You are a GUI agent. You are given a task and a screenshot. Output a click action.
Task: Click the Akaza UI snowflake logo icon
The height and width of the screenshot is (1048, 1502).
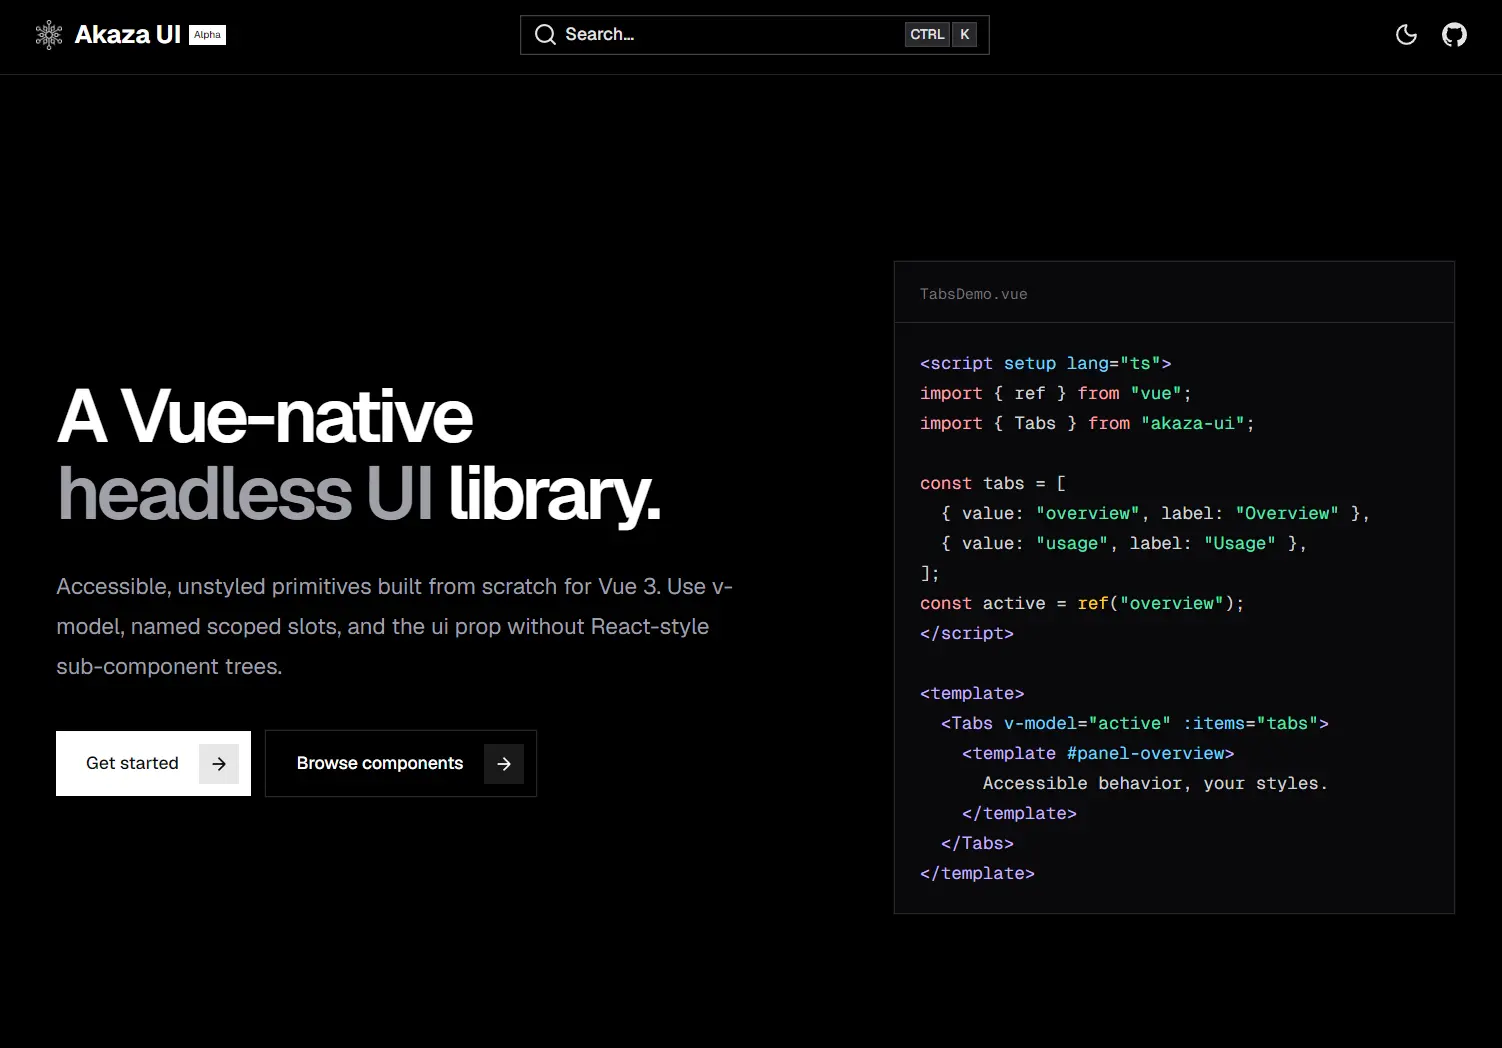coord(49,35)
